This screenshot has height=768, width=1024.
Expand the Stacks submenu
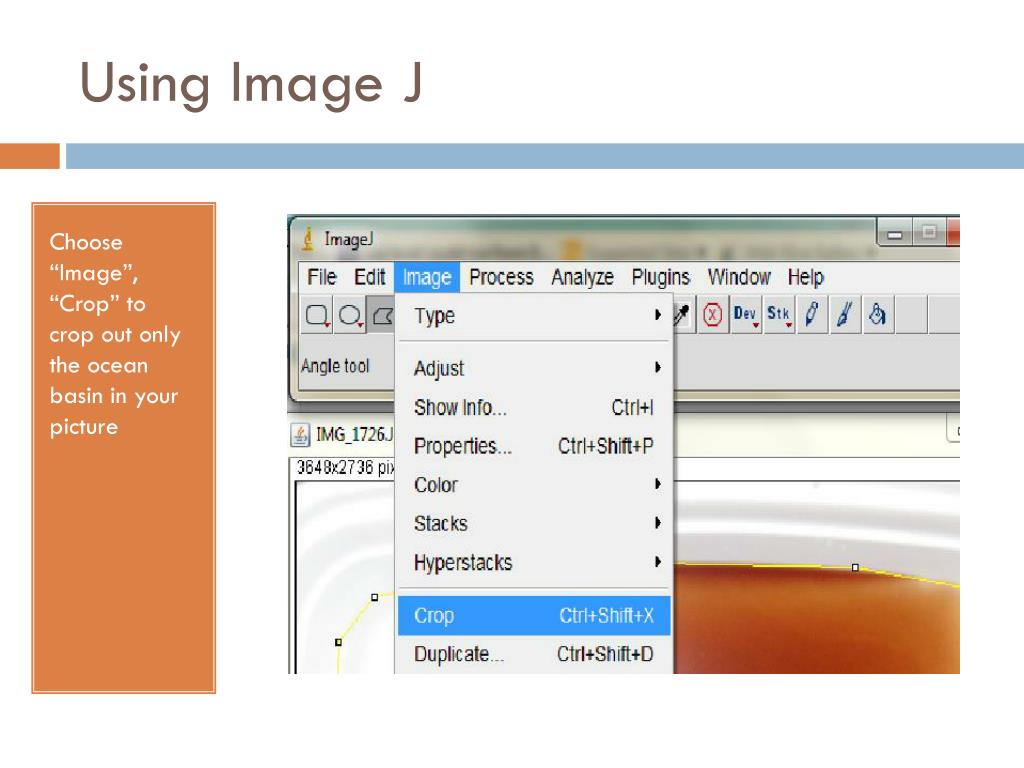534,523
